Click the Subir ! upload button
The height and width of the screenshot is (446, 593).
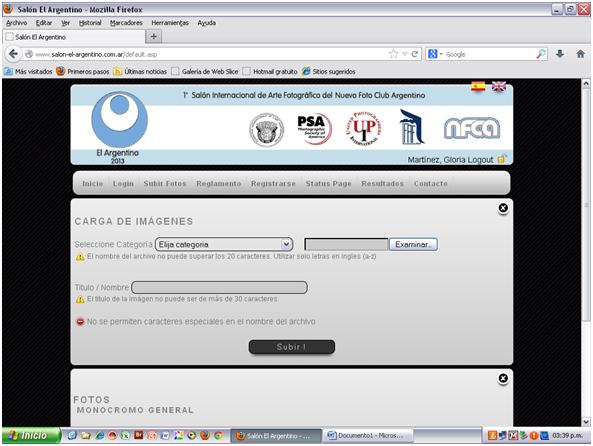pos(292,347)
